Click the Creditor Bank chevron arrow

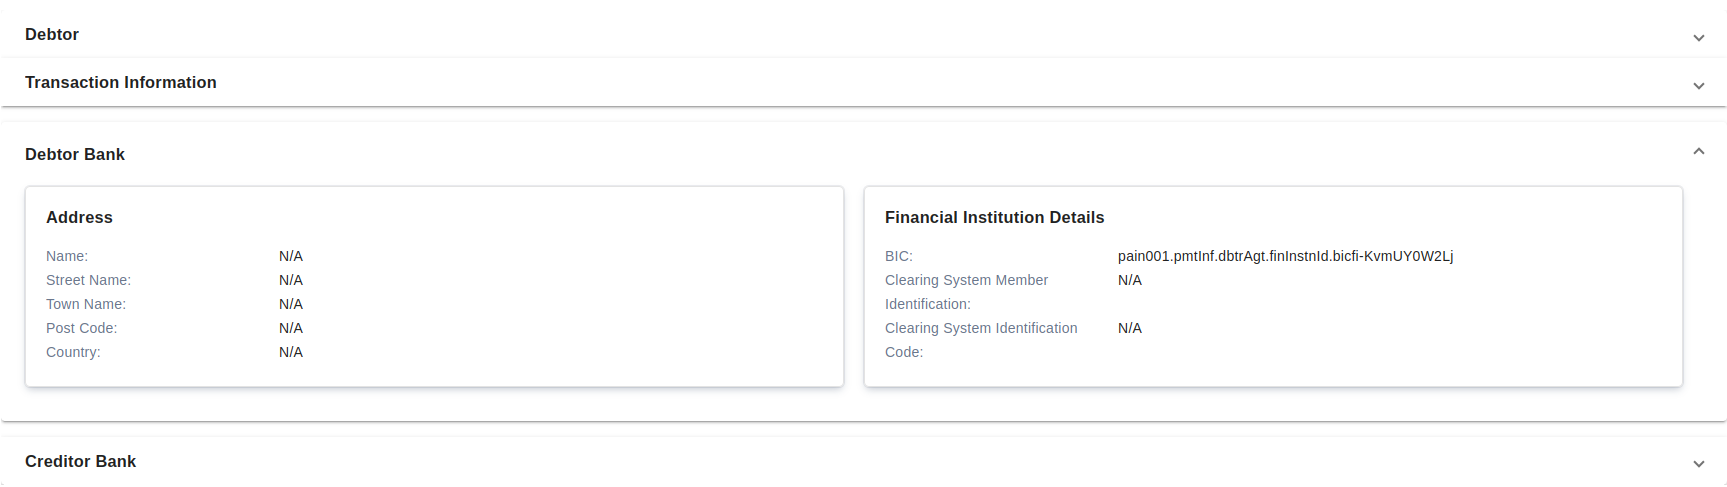tap(1698, 464)
